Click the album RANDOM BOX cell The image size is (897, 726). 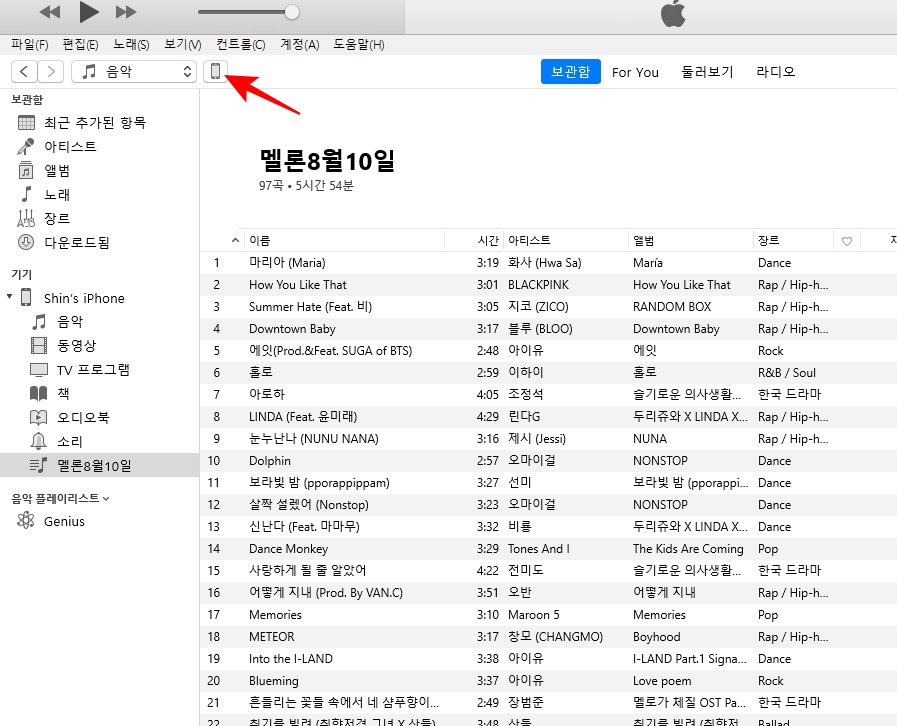click(x=672, y=307)
